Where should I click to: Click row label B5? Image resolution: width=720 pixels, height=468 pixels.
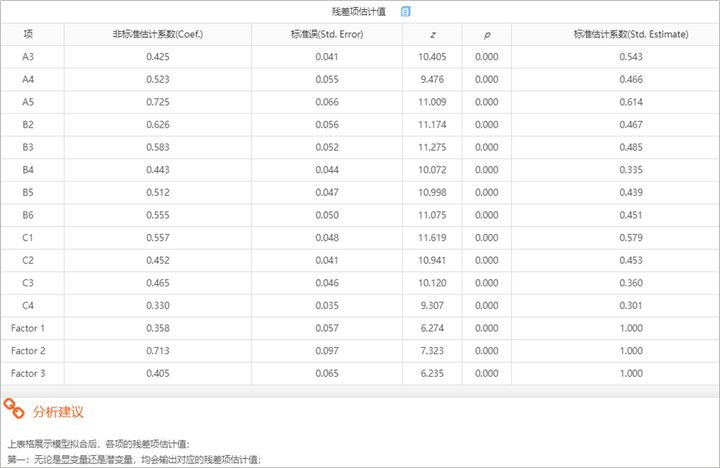28,192
